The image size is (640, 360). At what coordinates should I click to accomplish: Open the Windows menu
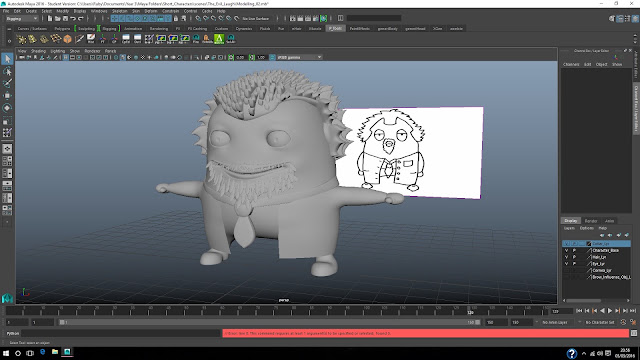(x=99, y=11)
